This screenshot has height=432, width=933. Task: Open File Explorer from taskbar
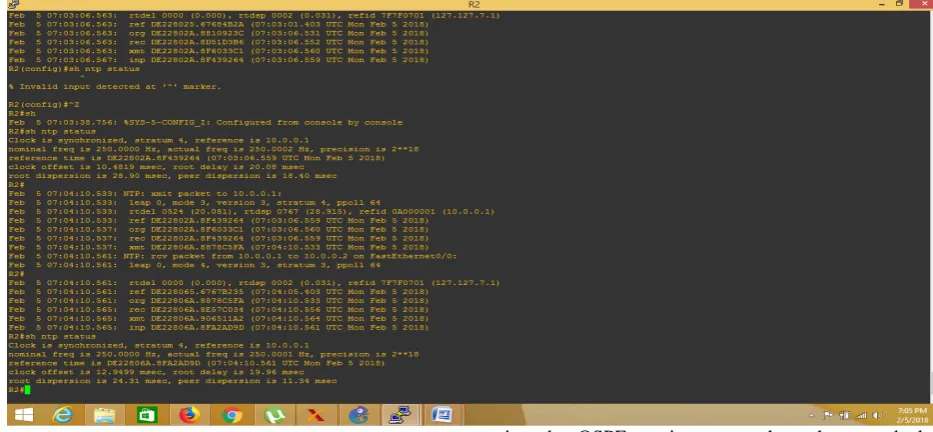point(104,415)
